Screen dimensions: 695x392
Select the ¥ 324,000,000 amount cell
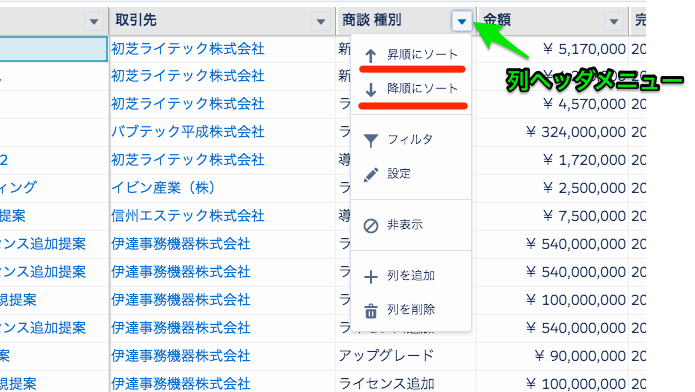pyautogui.click(x=552, y=132)
